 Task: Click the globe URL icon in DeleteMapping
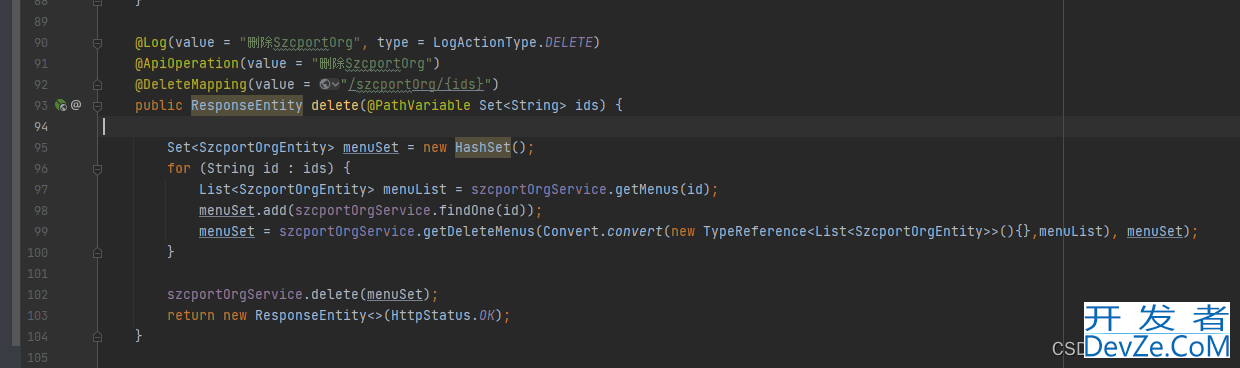pyautogui.click(x=324, y=84)
